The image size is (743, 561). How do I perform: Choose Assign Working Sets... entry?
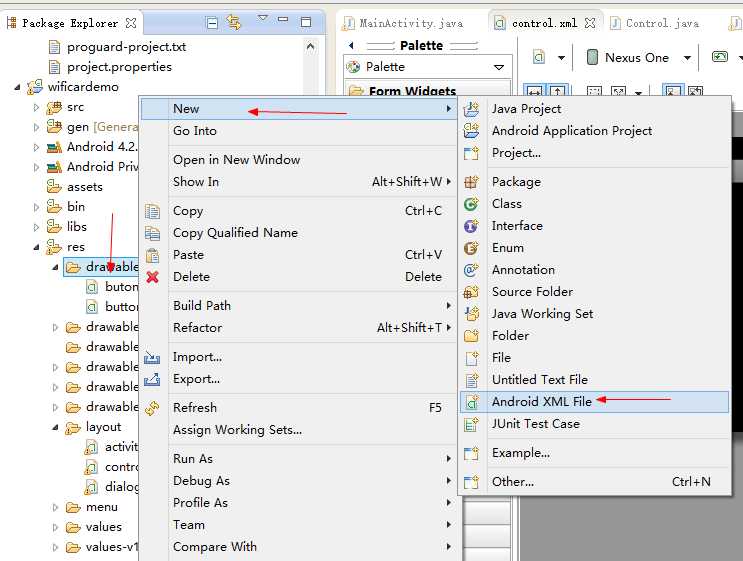[299, 430]
